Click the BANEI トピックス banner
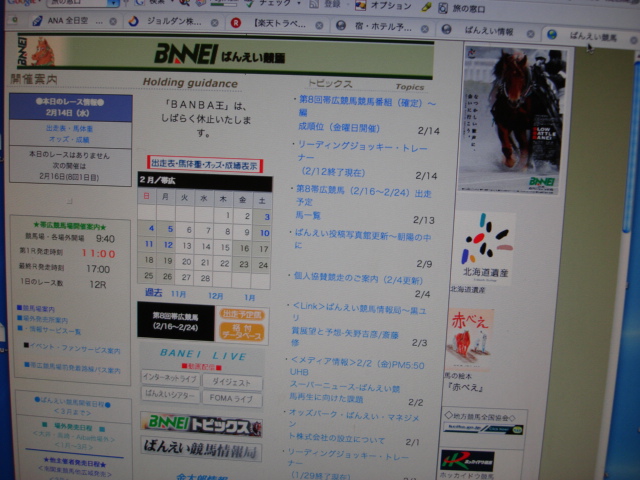Screen dimensions: 640x480 click(x=201, y=427)
